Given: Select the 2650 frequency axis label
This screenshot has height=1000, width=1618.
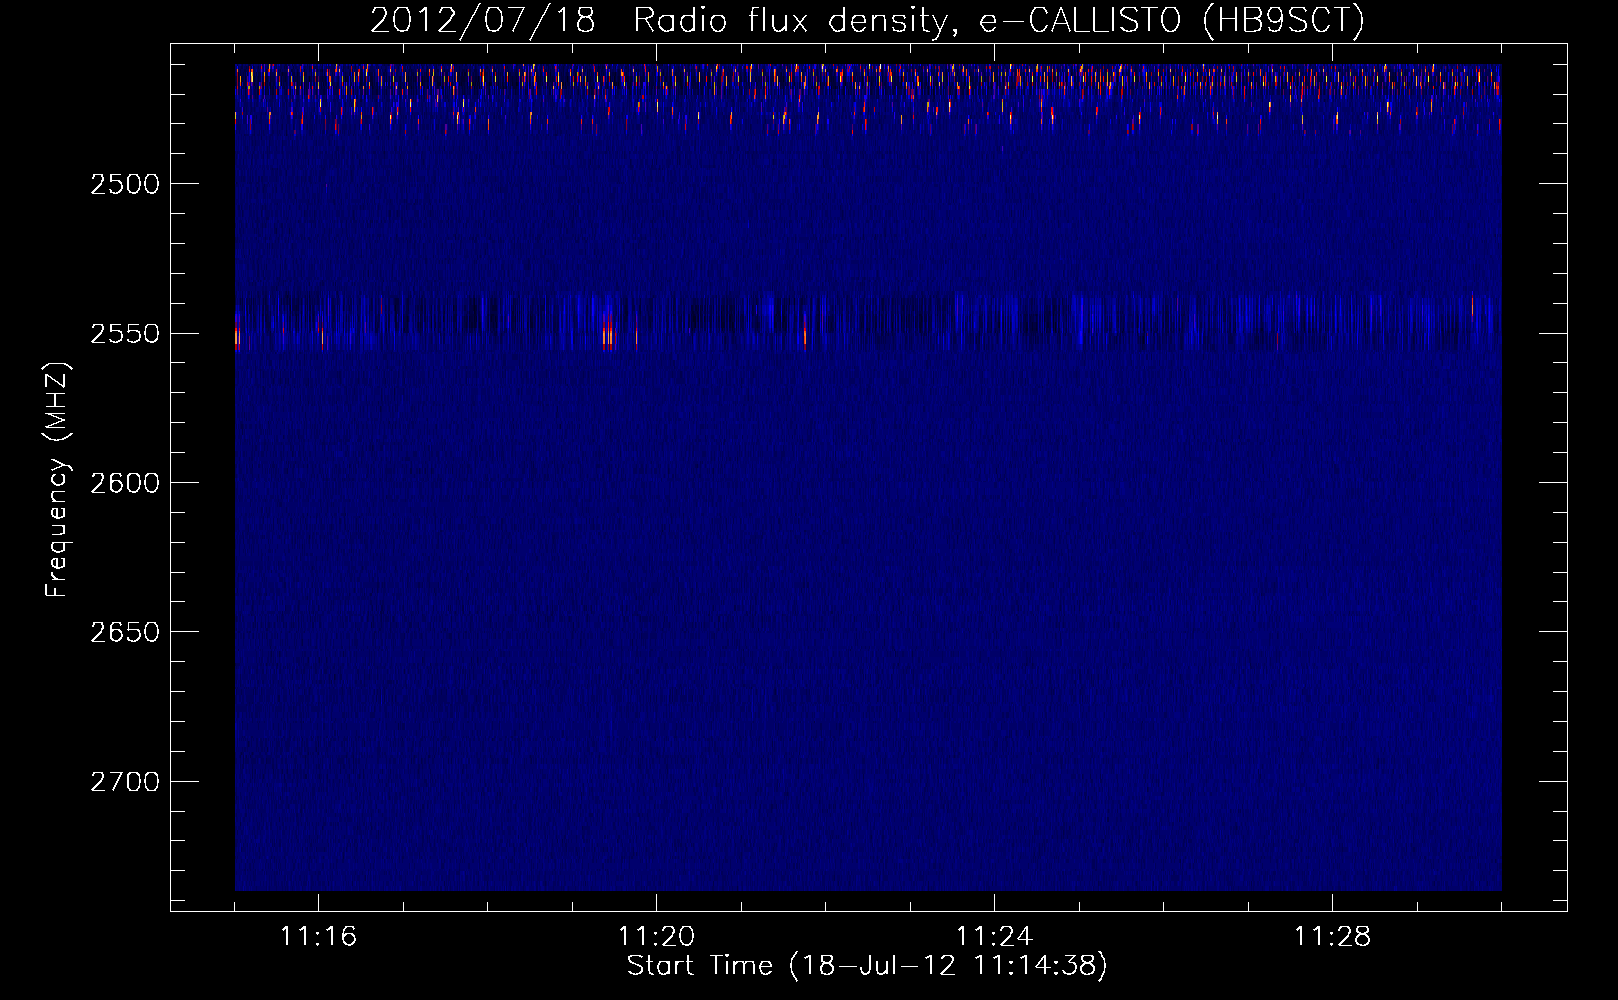Looking at the screenshot, I should [x=125, y=632].
